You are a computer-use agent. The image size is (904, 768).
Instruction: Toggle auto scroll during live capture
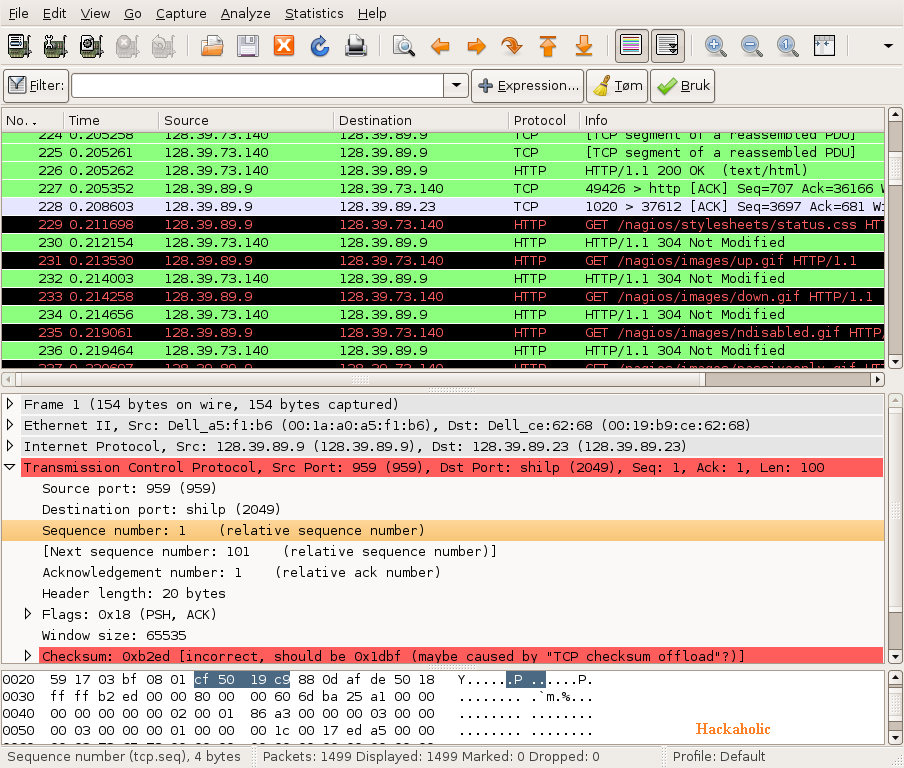tap(668, 46)
